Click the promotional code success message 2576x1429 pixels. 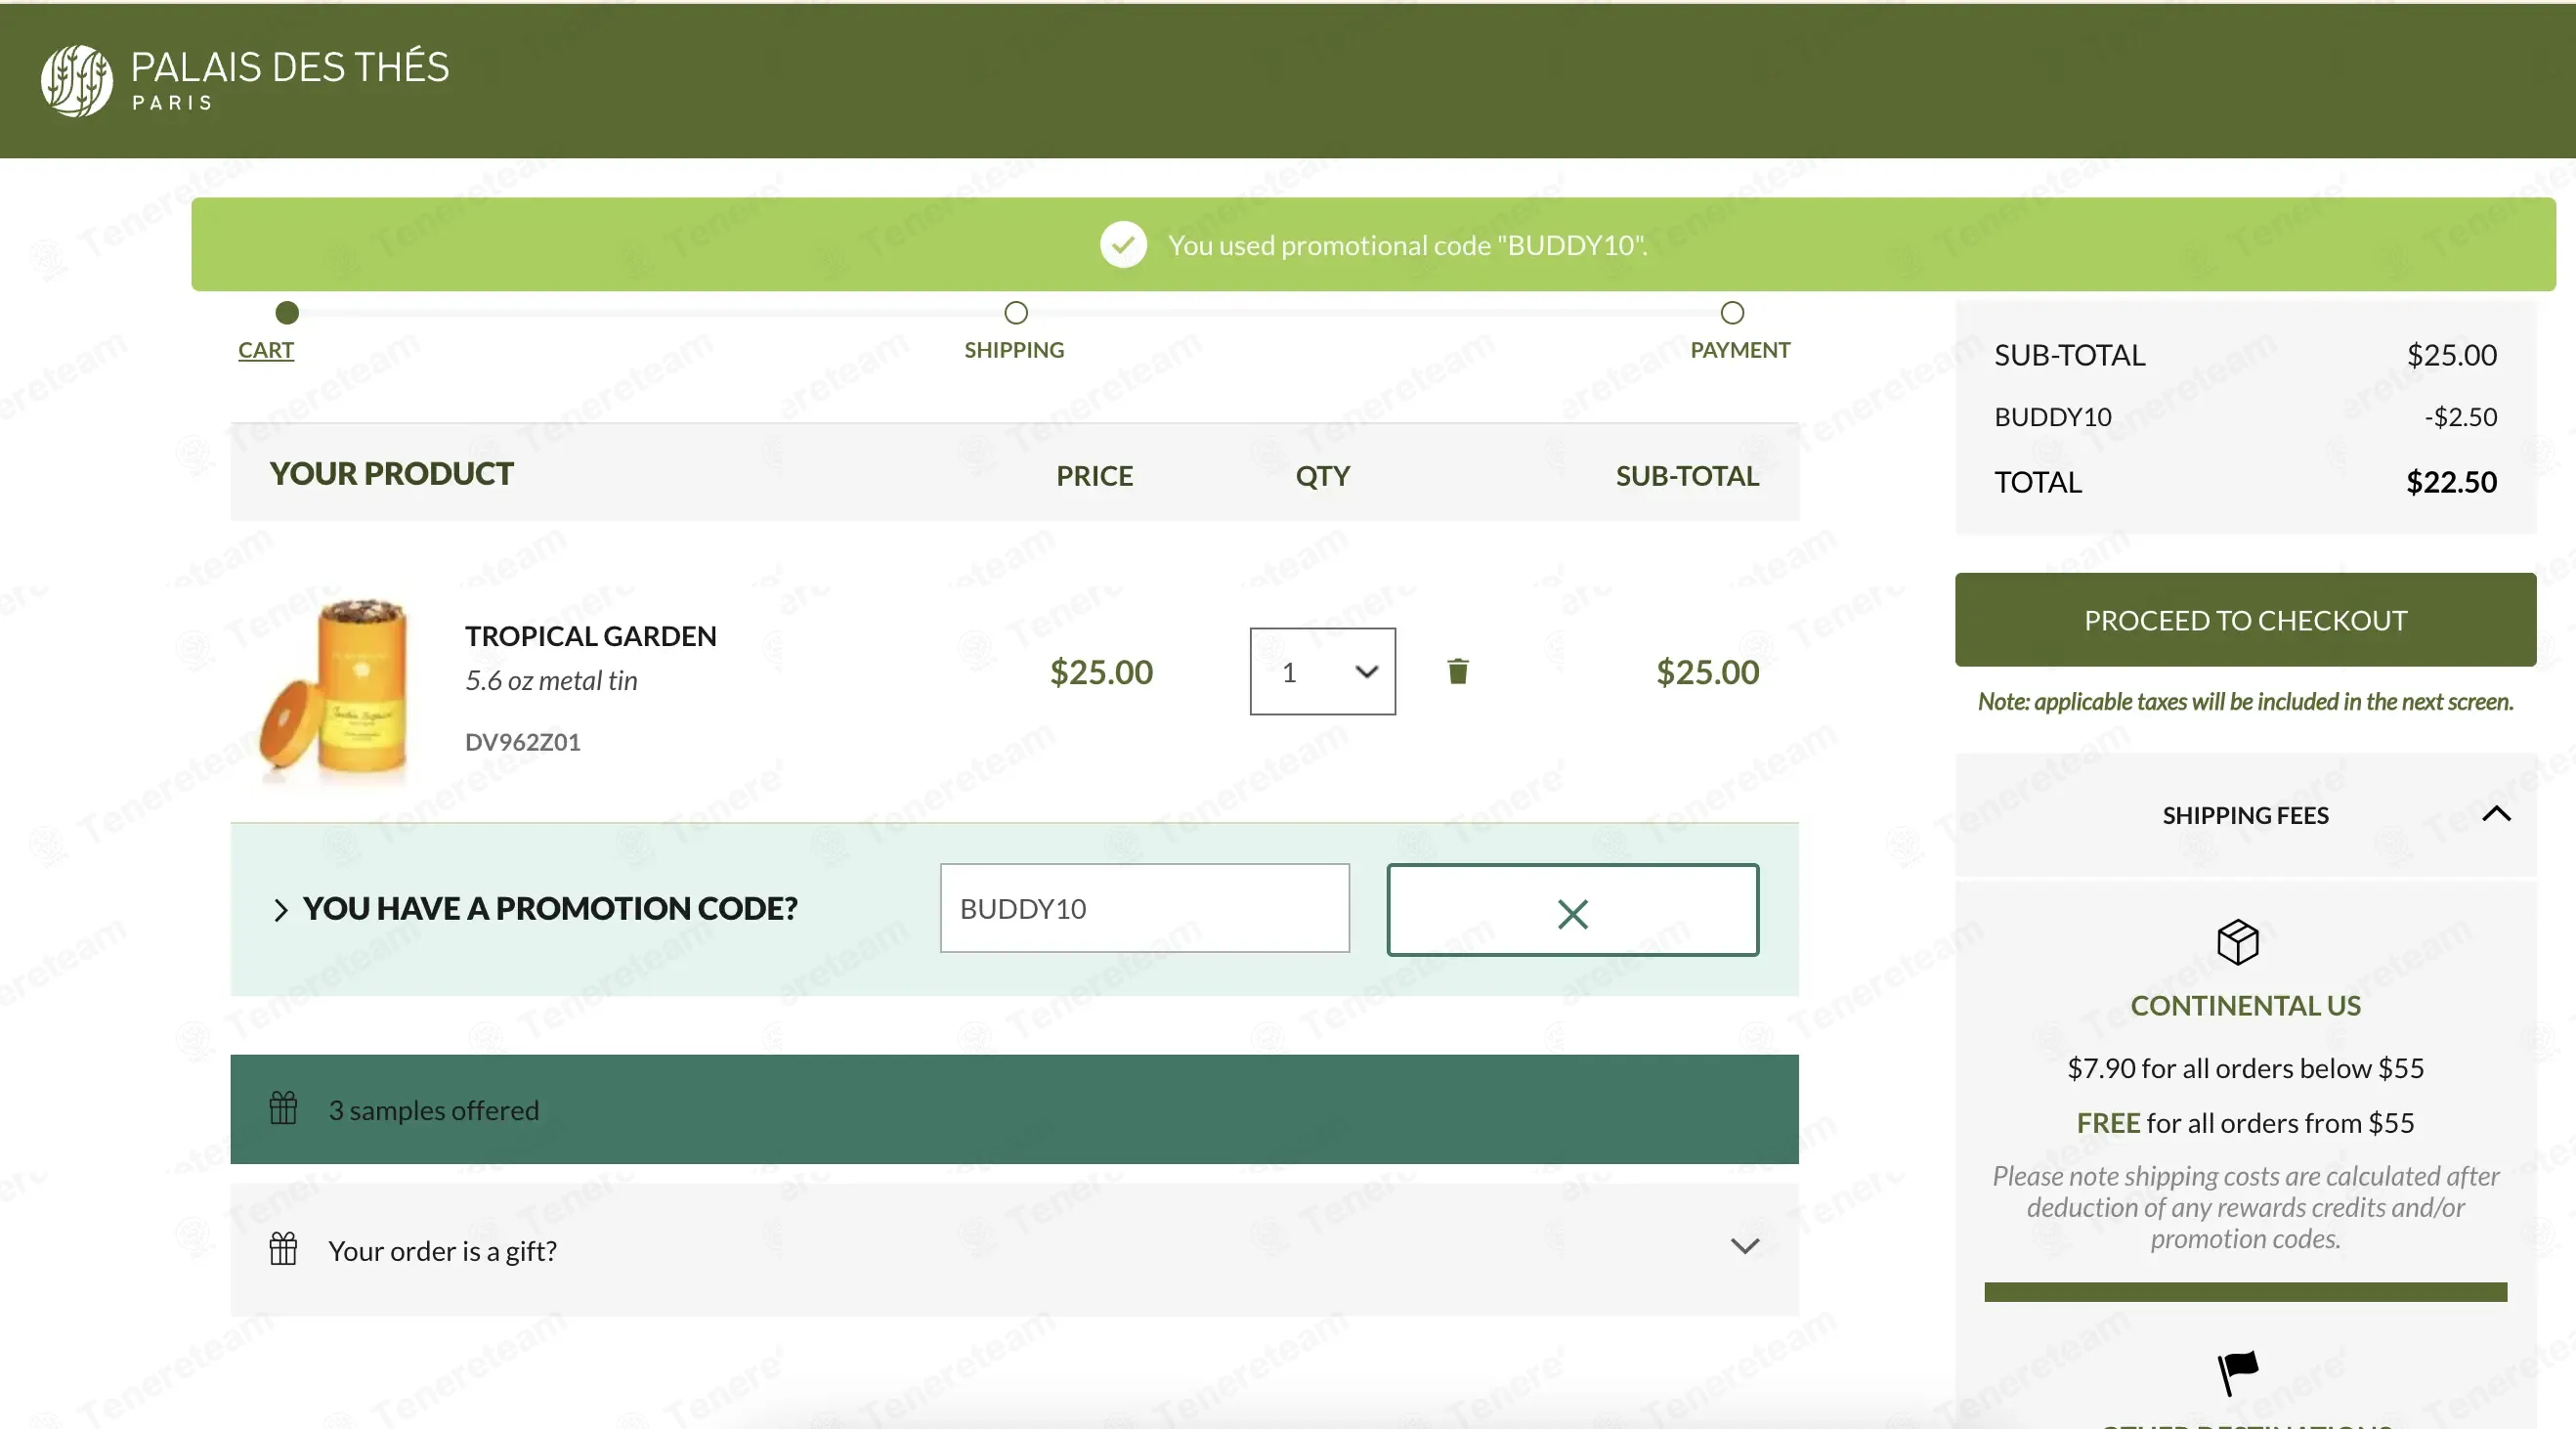coord(1407,245)
